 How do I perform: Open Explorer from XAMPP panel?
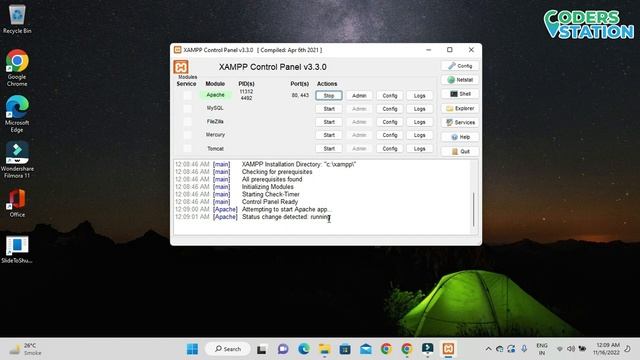pos(460,108)
